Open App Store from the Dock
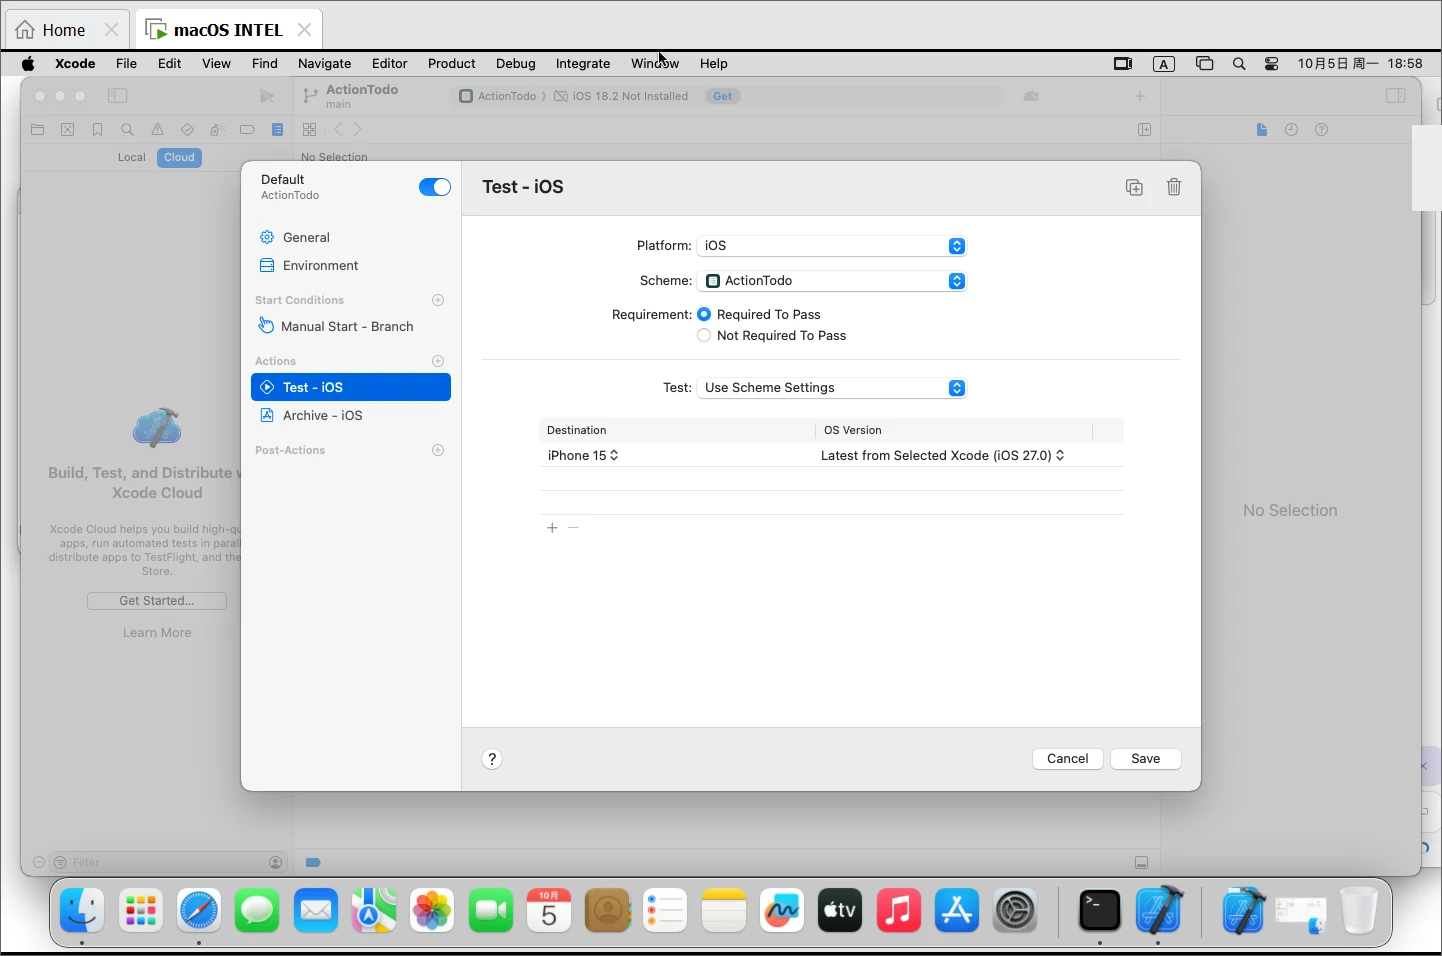This screenshot has width=1442, height=956. tap(957, 910)
